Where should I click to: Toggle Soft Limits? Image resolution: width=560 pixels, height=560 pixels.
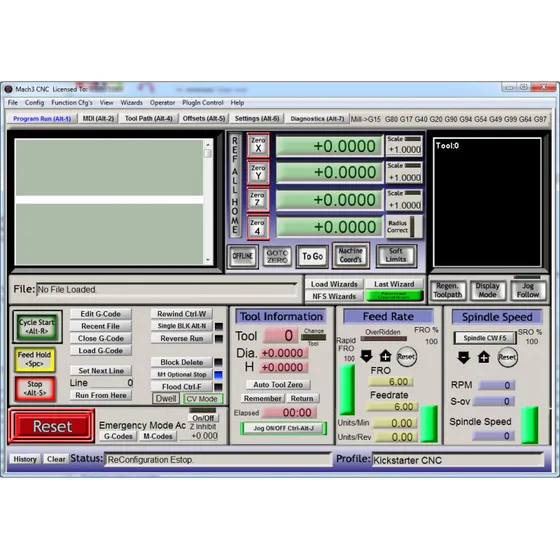(x=396, y=255)
